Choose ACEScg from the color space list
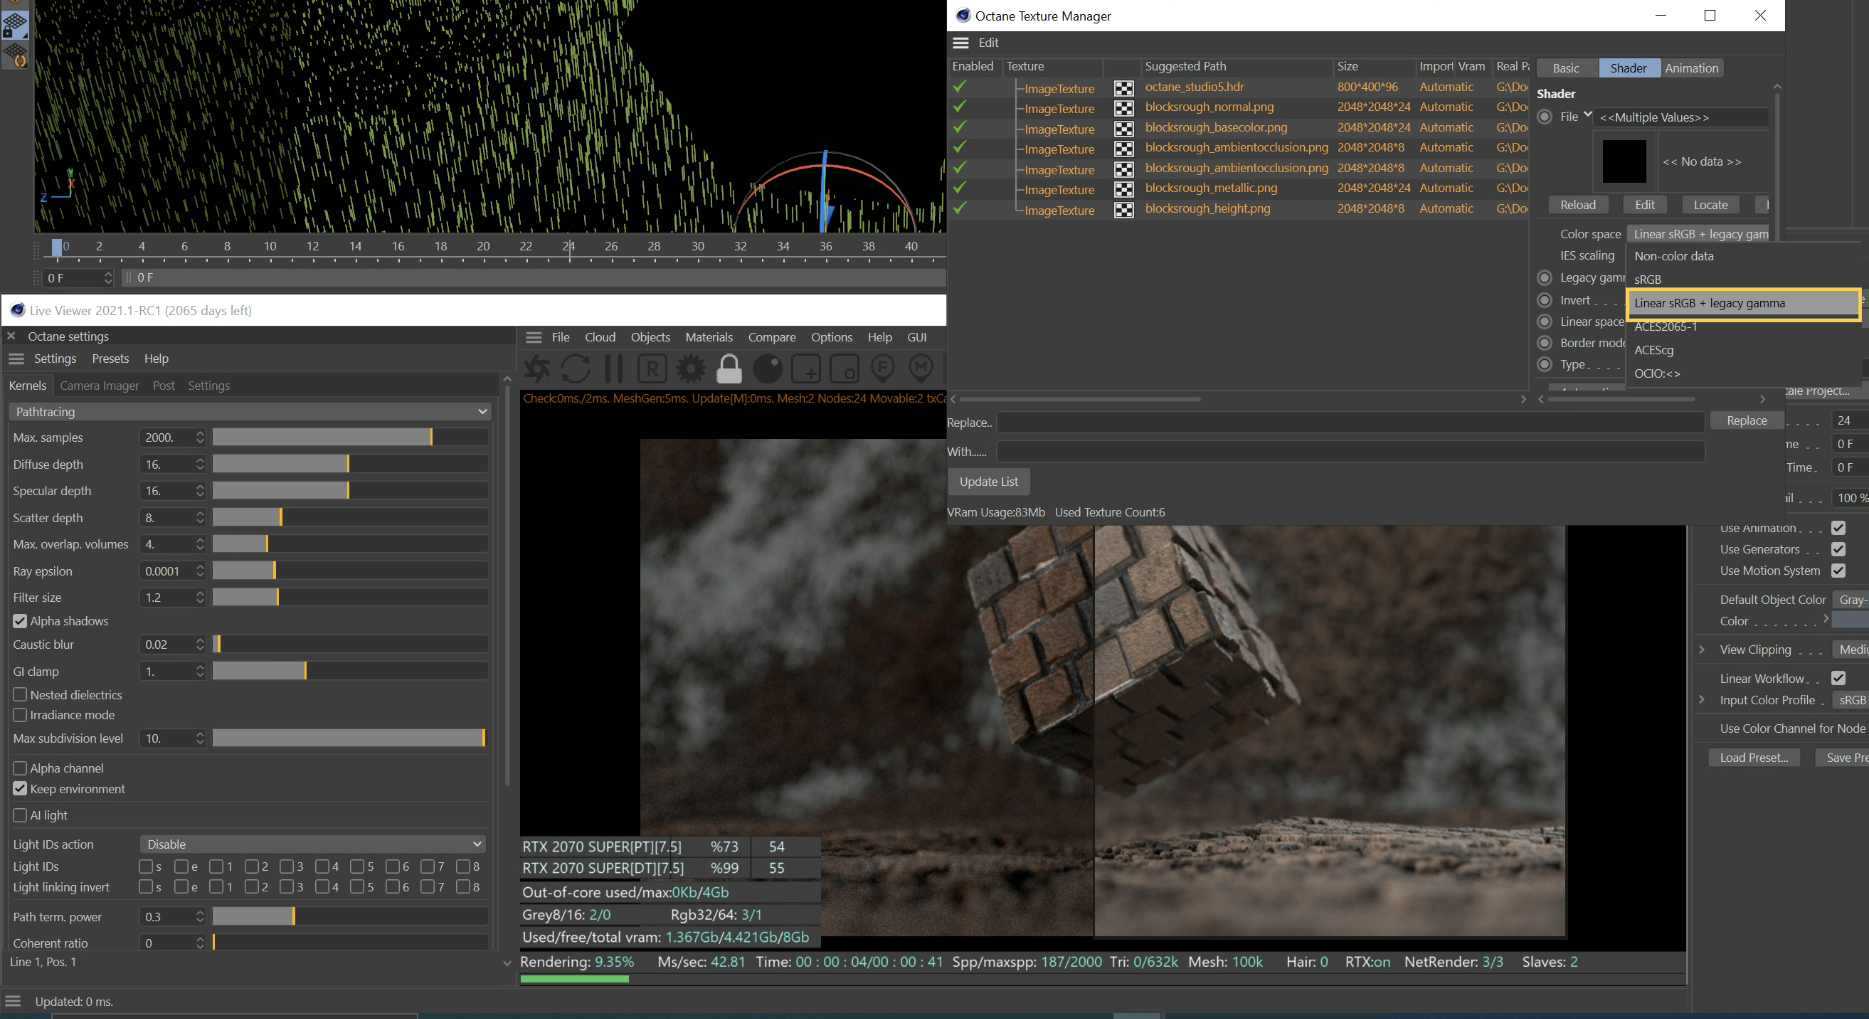 (1654, 350)
